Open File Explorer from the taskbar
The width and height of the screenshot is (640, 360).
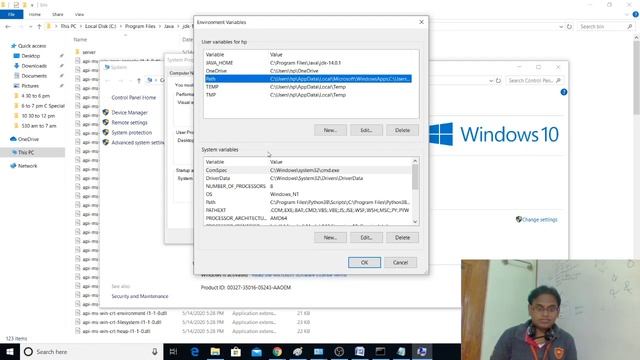[215, 351]
